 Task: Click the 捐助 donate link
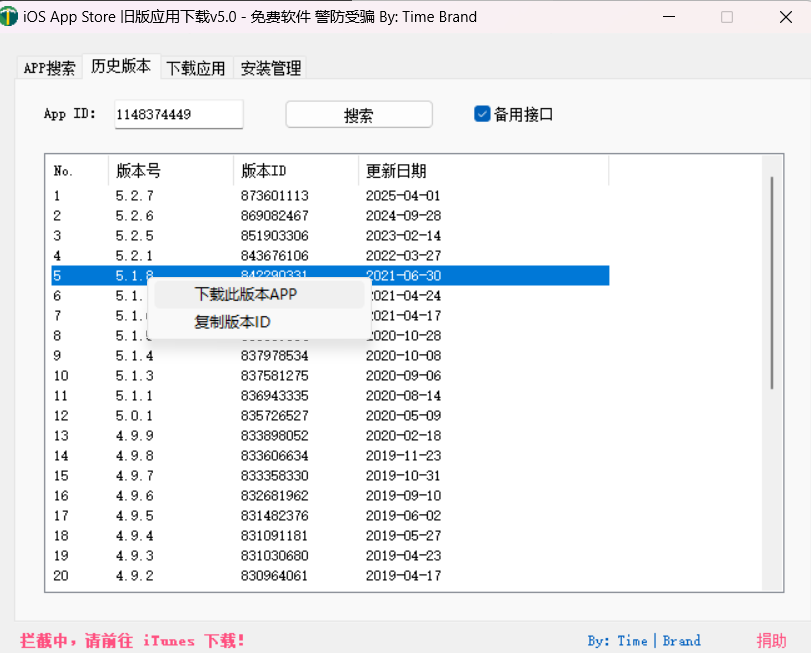tap(771, 641)
